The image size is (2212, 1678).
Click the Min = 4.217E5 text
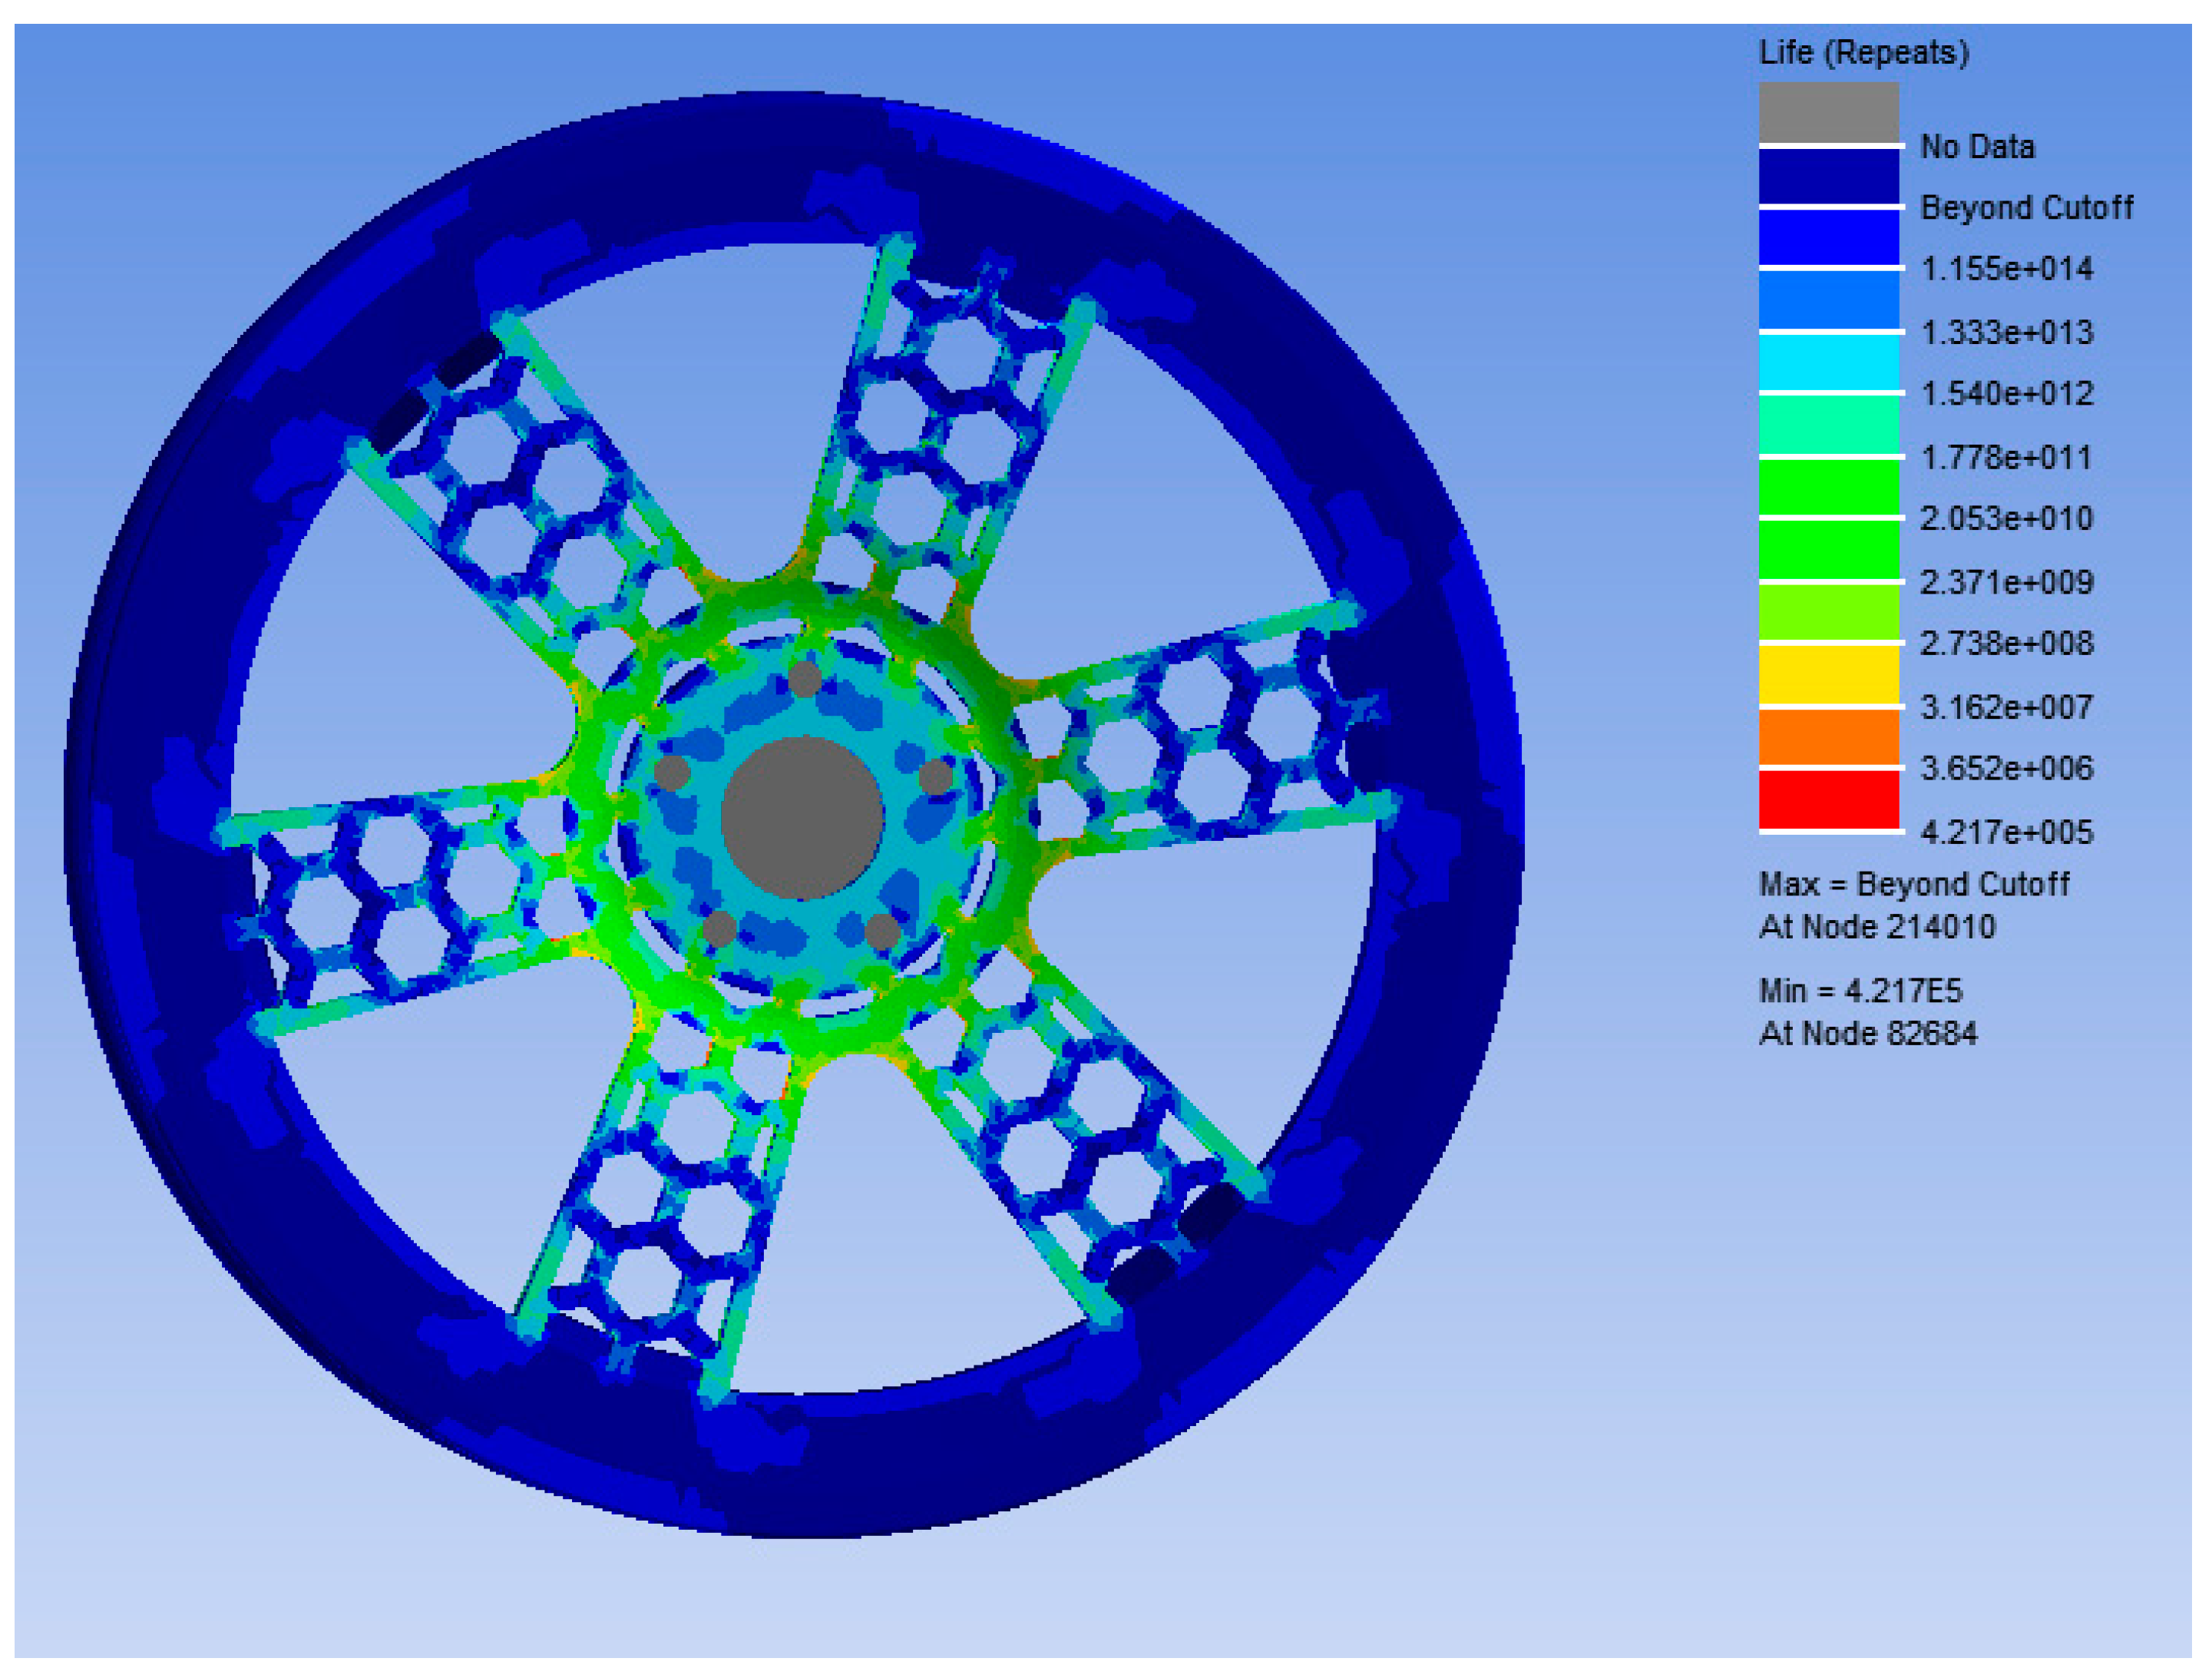tap(1860, 991)
